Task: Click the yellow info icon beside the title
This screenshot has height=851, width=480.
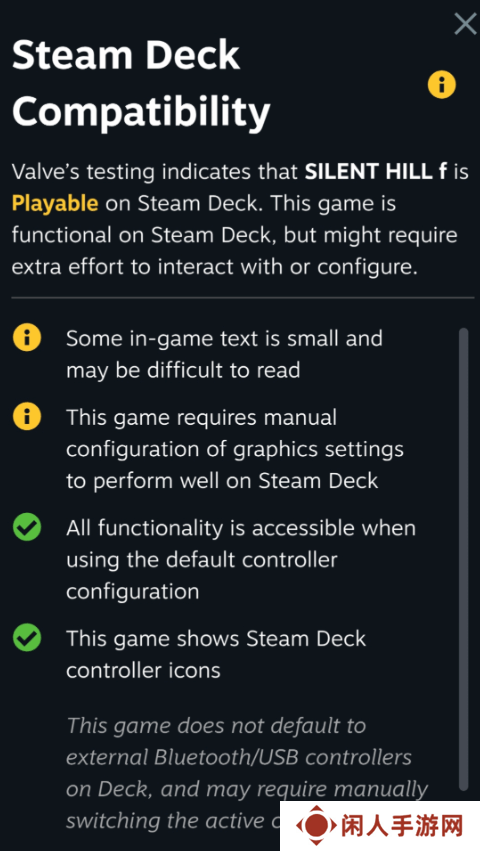Action: (x=441, y=85)
